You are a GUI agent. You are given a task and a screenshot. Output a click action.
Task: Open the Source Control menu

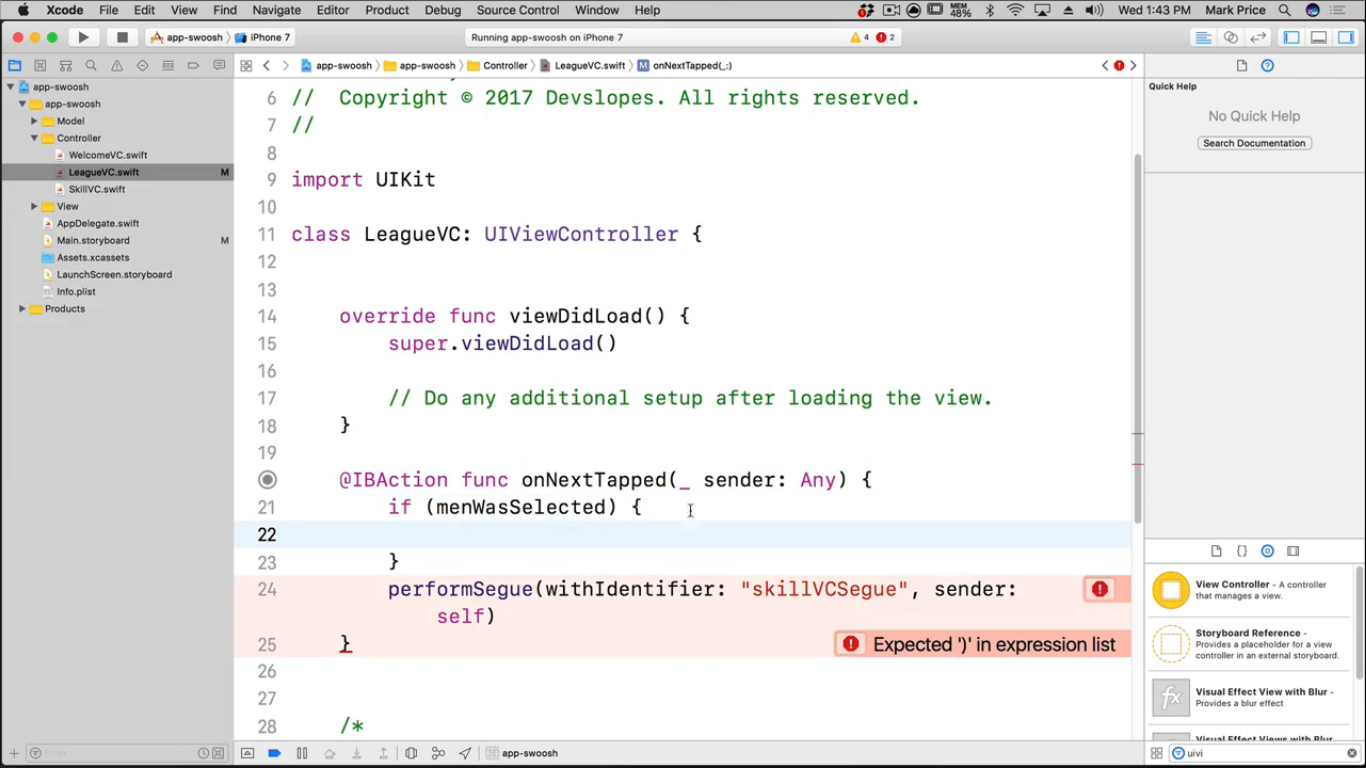517,10
